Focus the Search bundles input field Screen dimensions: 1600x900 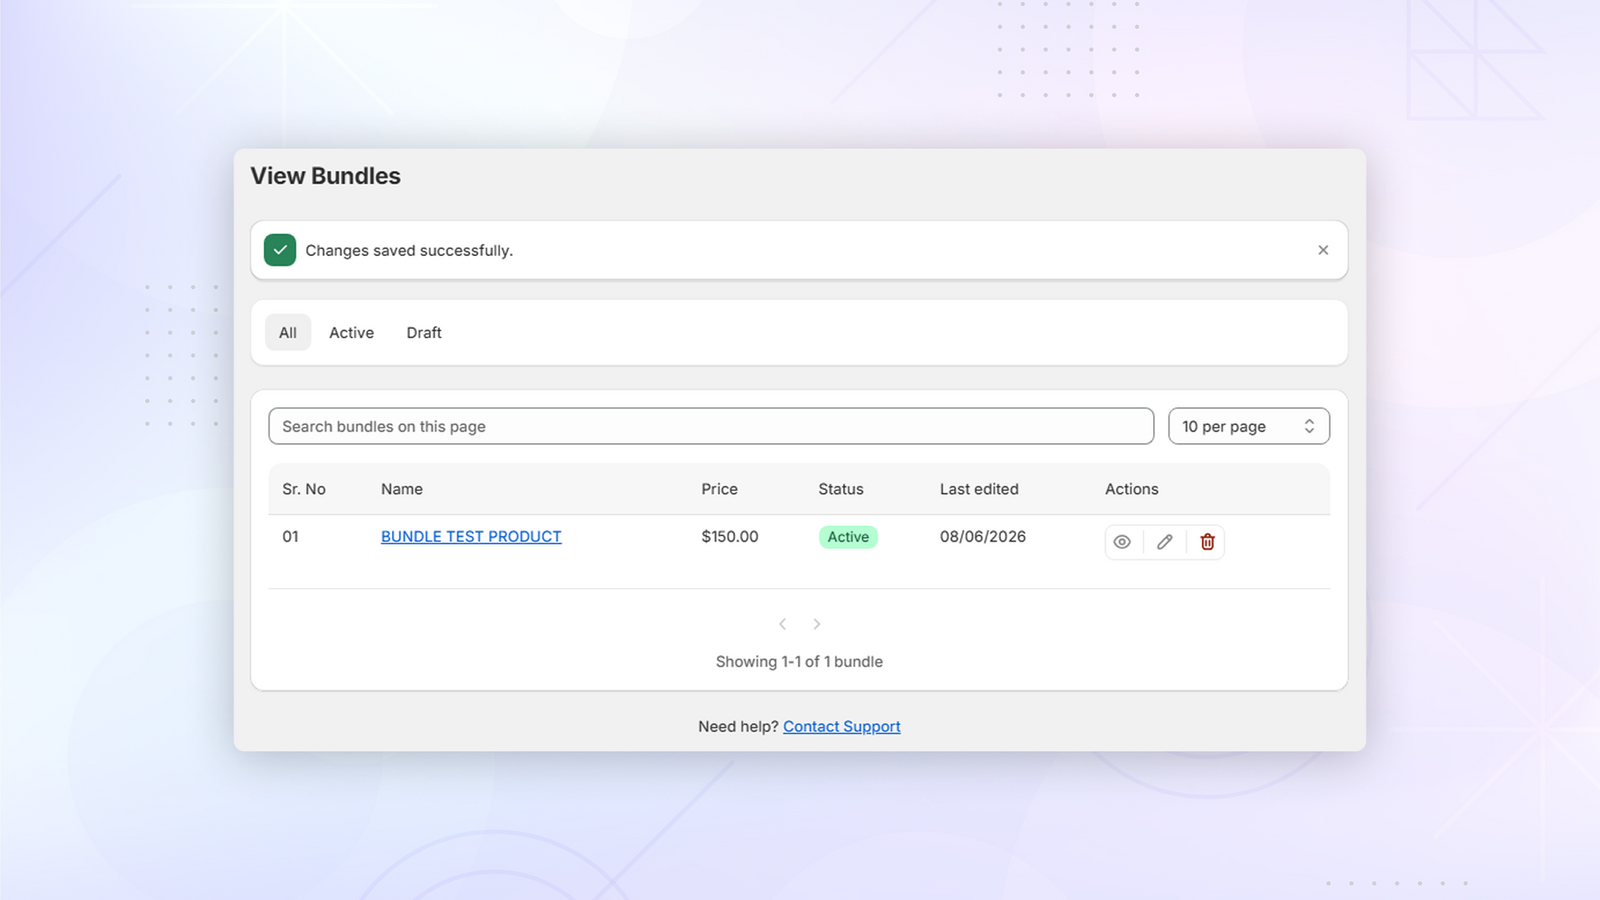point(711,426)
